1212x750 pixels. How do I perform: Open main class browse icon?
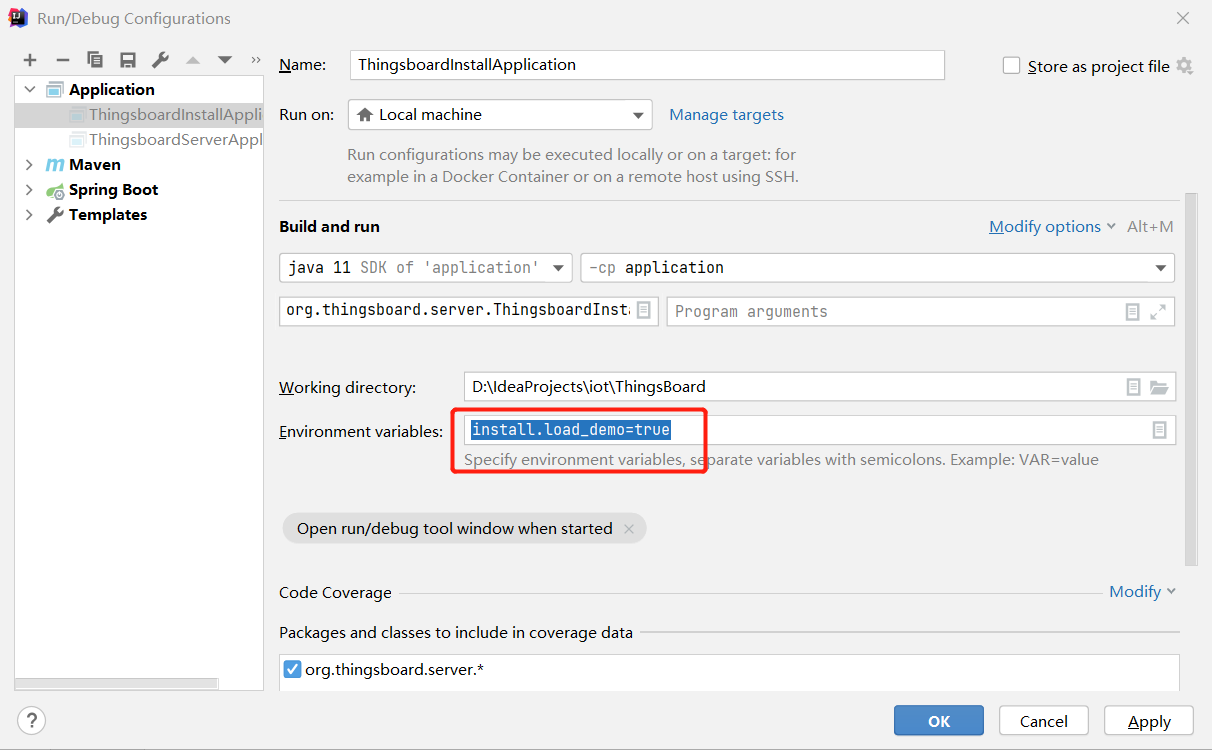(644, 311)
